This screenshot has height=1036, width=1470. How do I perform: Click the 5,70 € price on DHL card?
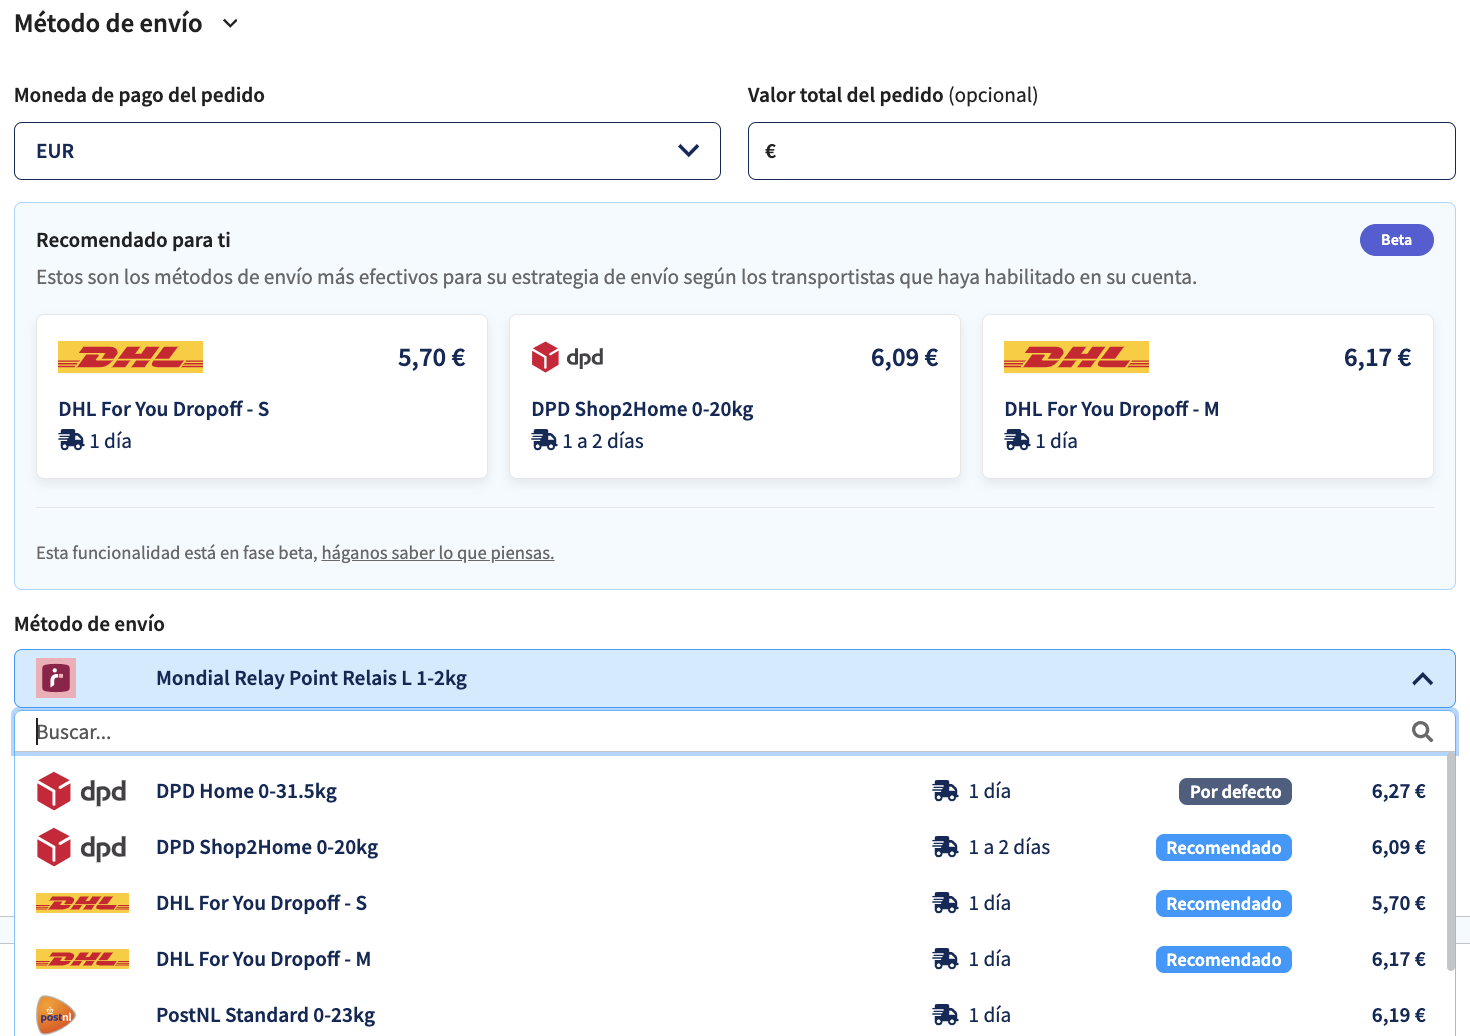coord(431,357)
